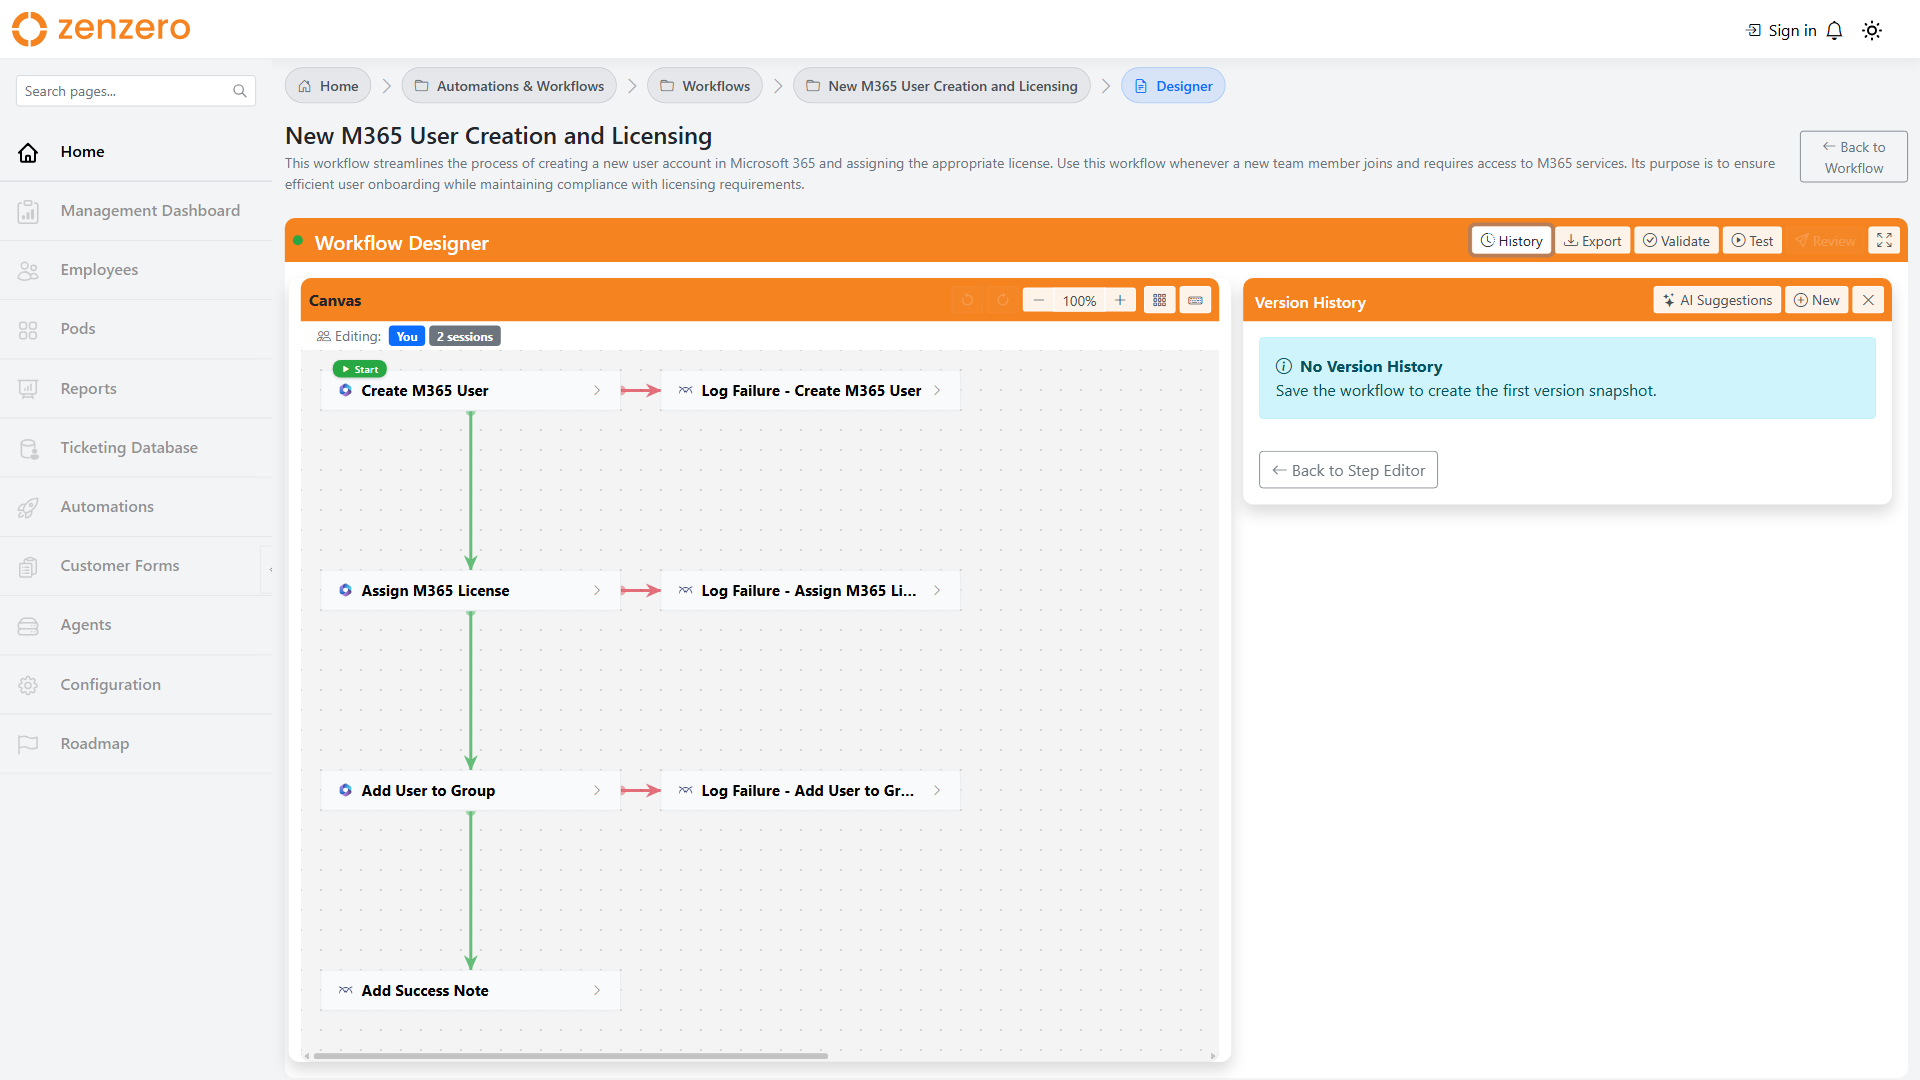
Task: Click the Automations rocket icon
Action: (28, 507)
